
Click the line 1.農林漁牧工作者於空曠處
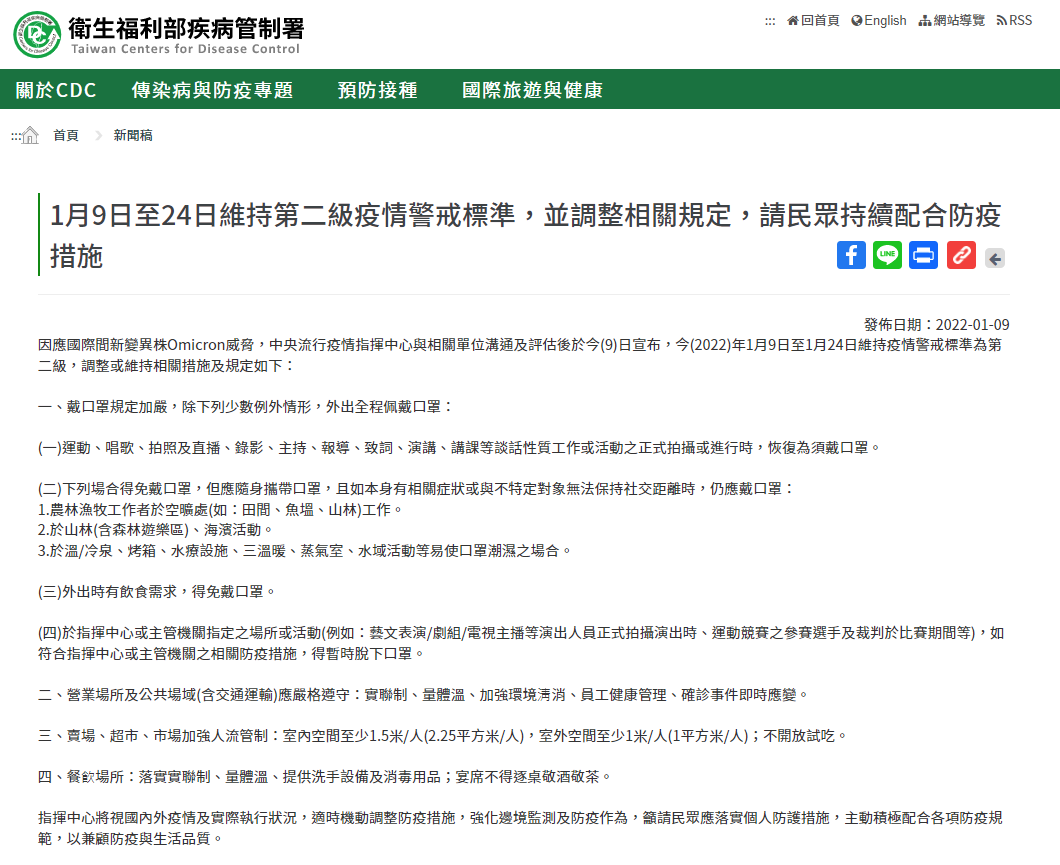pyautogui.click(x=220, y=510)
